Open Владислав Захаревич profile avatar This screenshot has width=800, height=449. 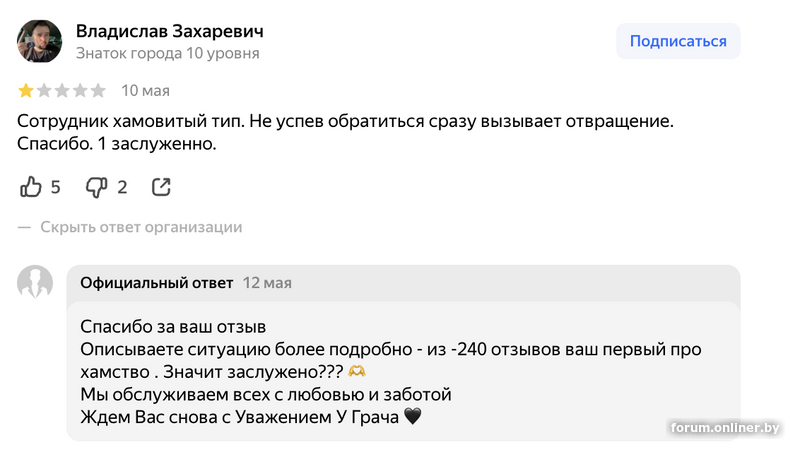[41, 42]
